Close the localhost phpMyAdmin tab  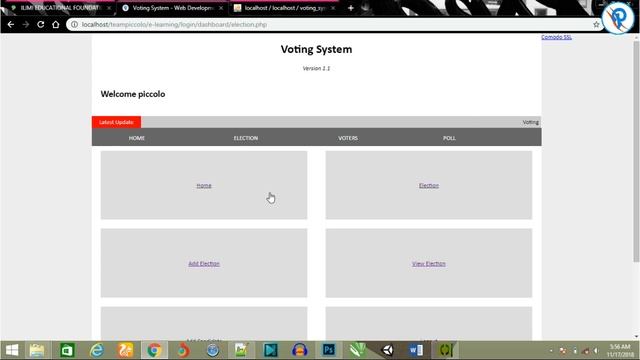click(x=333, y=8)
